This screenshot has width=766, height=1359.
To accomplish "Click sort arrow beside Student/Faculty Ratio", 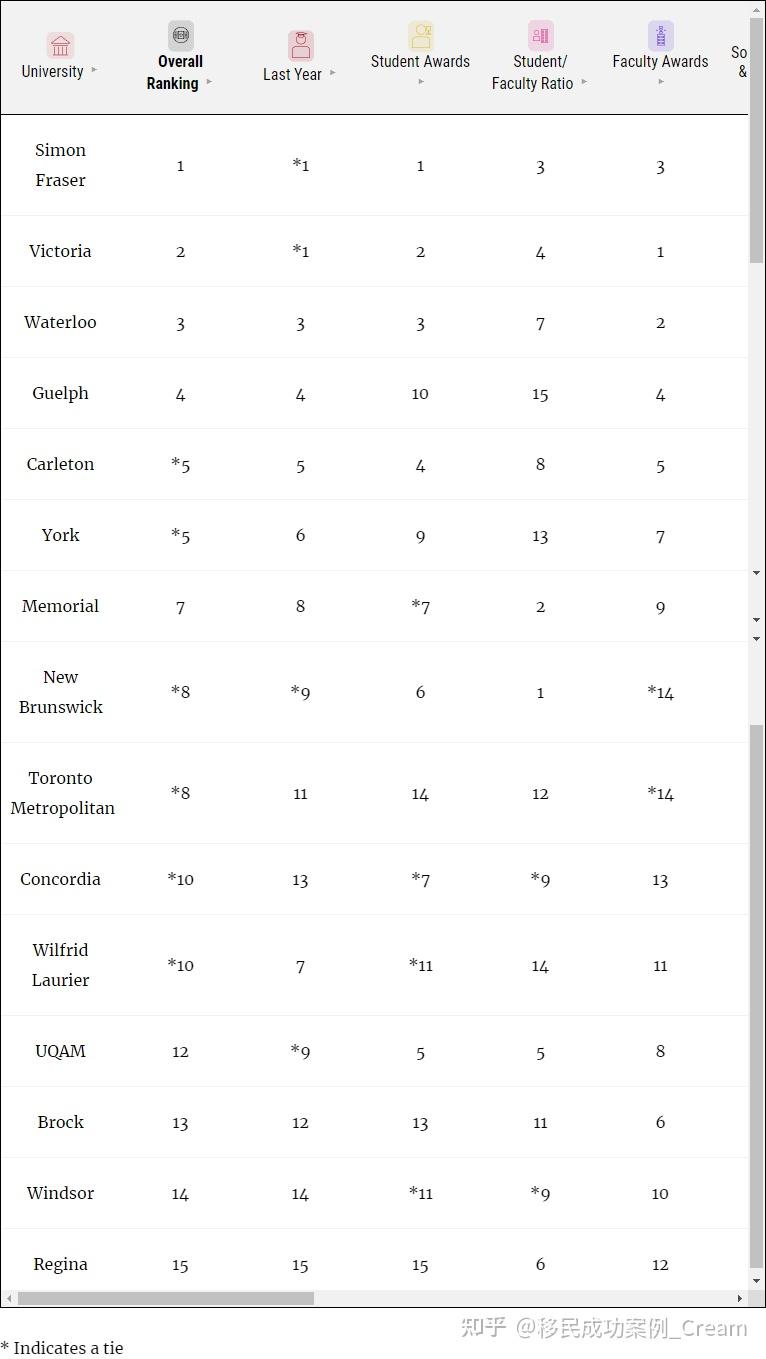I will (584, 83).
